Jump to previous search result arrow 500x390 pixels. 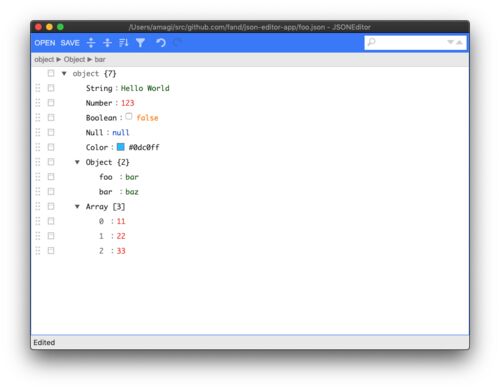459,42
